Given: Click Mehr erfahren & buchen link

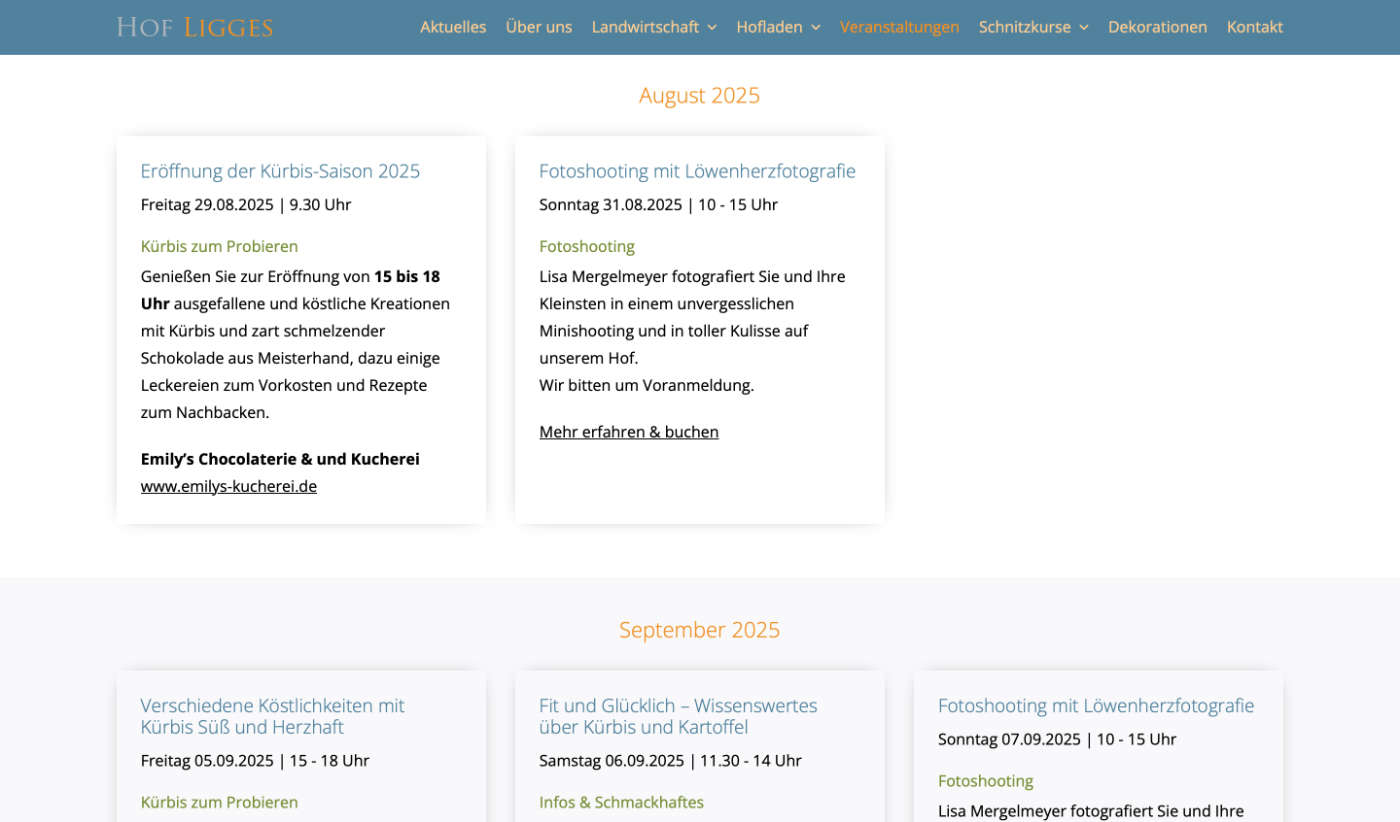Looking at the screenshot, I should (628, 432).
